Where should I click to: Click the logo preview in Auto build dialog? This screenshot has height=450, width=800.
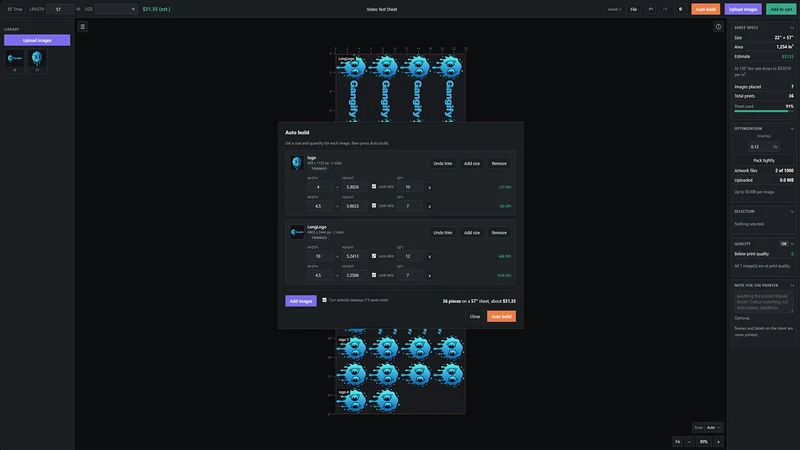pyautogui.click(x=297, y=163)
